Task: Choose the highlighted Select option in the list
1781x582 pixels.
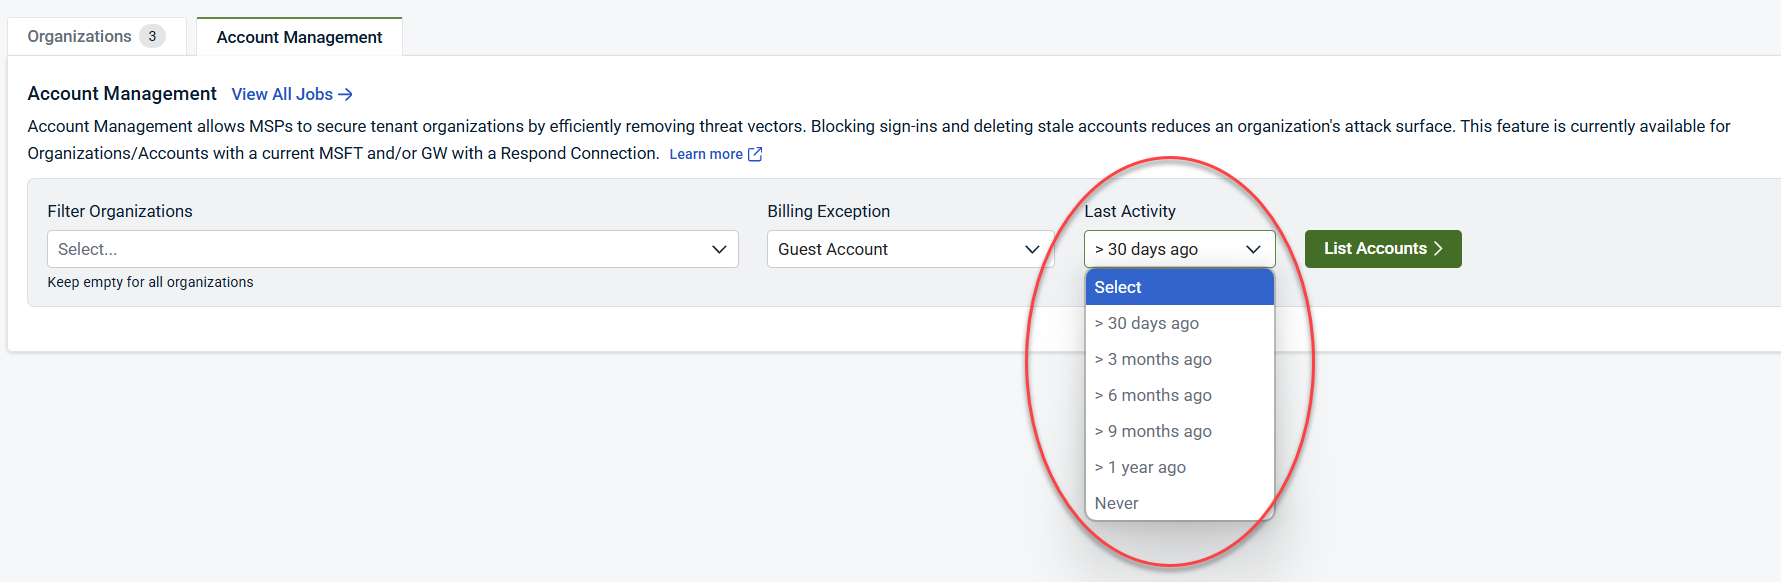Action: (x=1179, y=287)
